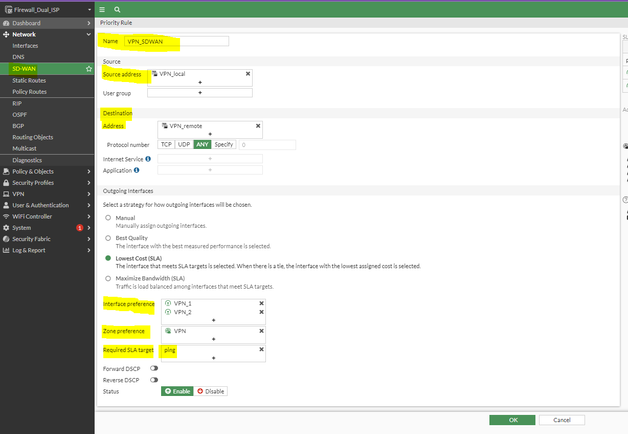The height and width of the screenshot is (434, 628).
Task: Toggle the Reverse DSCP switch
Action: (x=154, y=380)
